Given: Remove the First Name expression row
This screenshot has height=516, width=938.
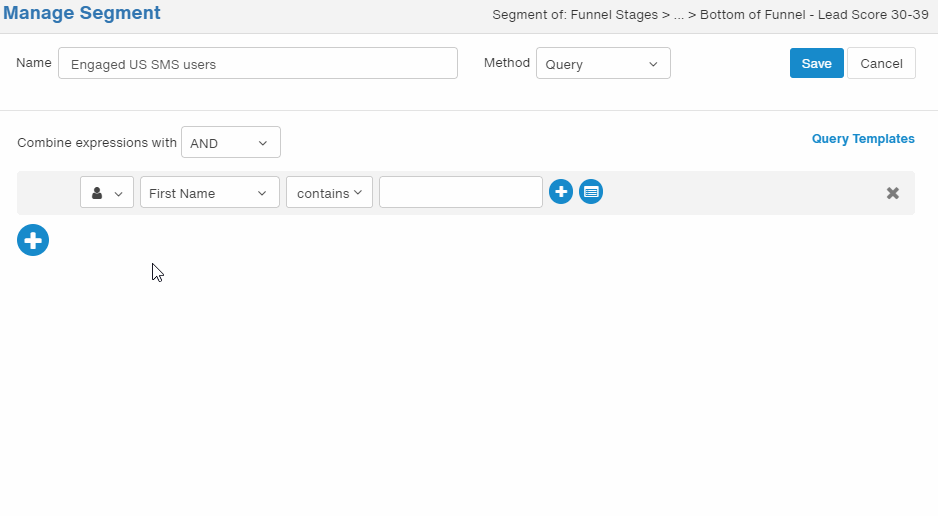Looking at the screenshot, I should (893, 193).
